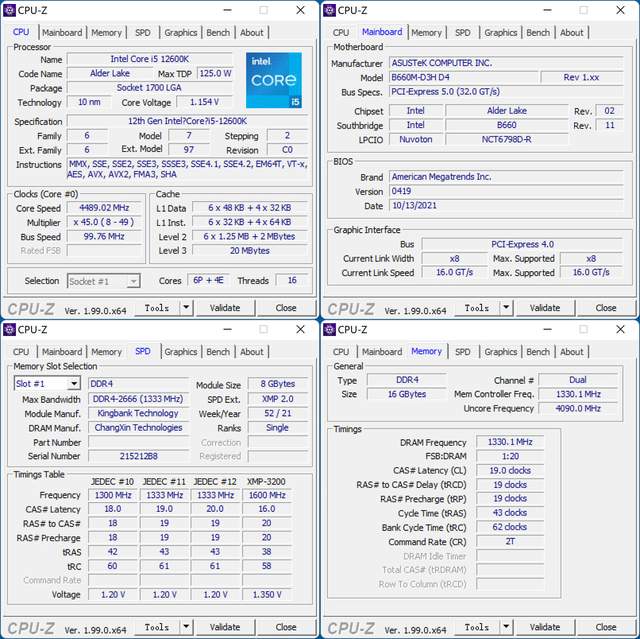
Task: Click Validate button in Mainboard window
Action: 545,308
